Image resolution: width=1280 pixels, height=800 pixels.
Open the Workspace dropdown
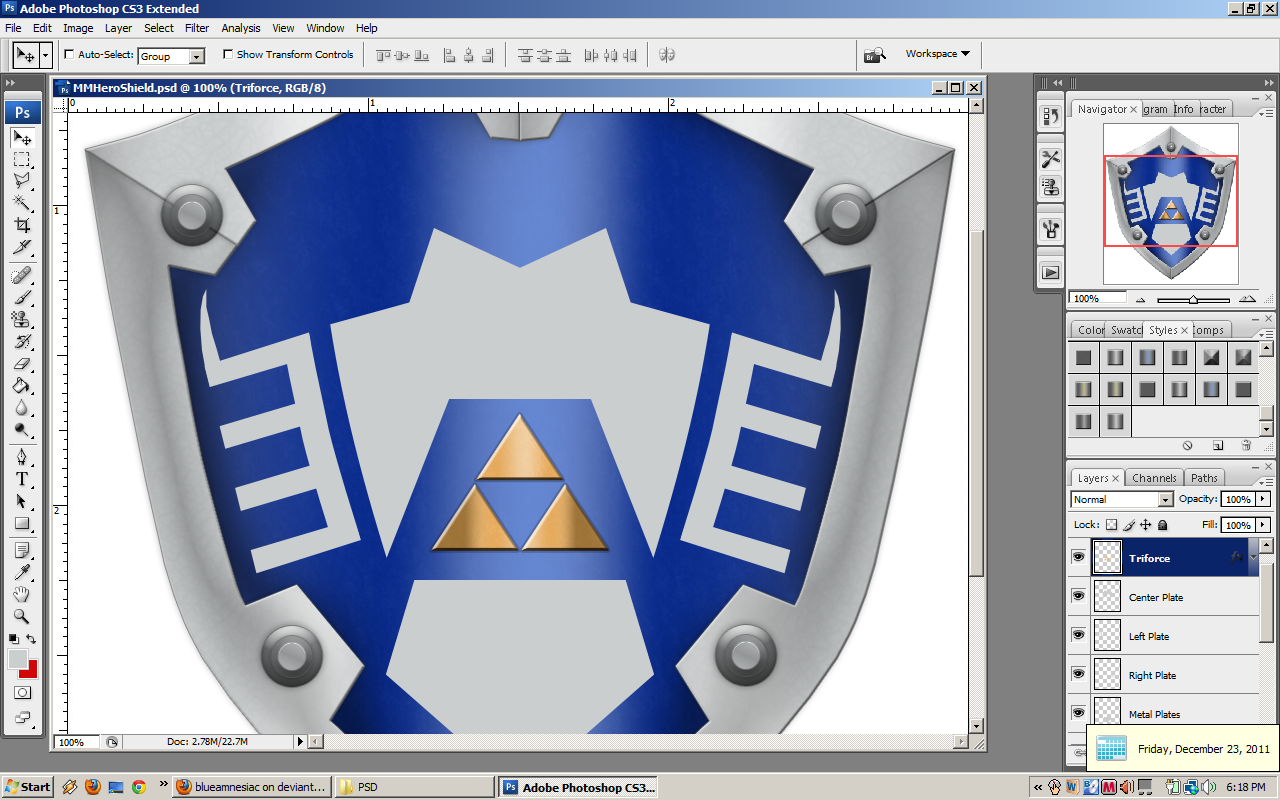click(x=937, y=54)
